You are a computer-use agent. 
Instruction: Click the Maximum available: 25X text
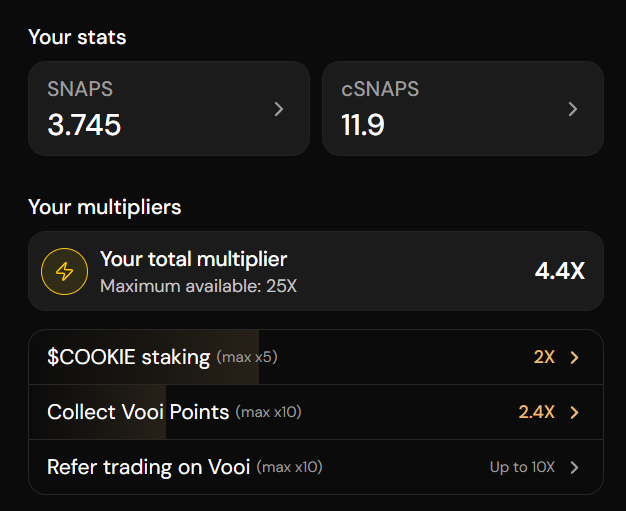pos(198,286)
